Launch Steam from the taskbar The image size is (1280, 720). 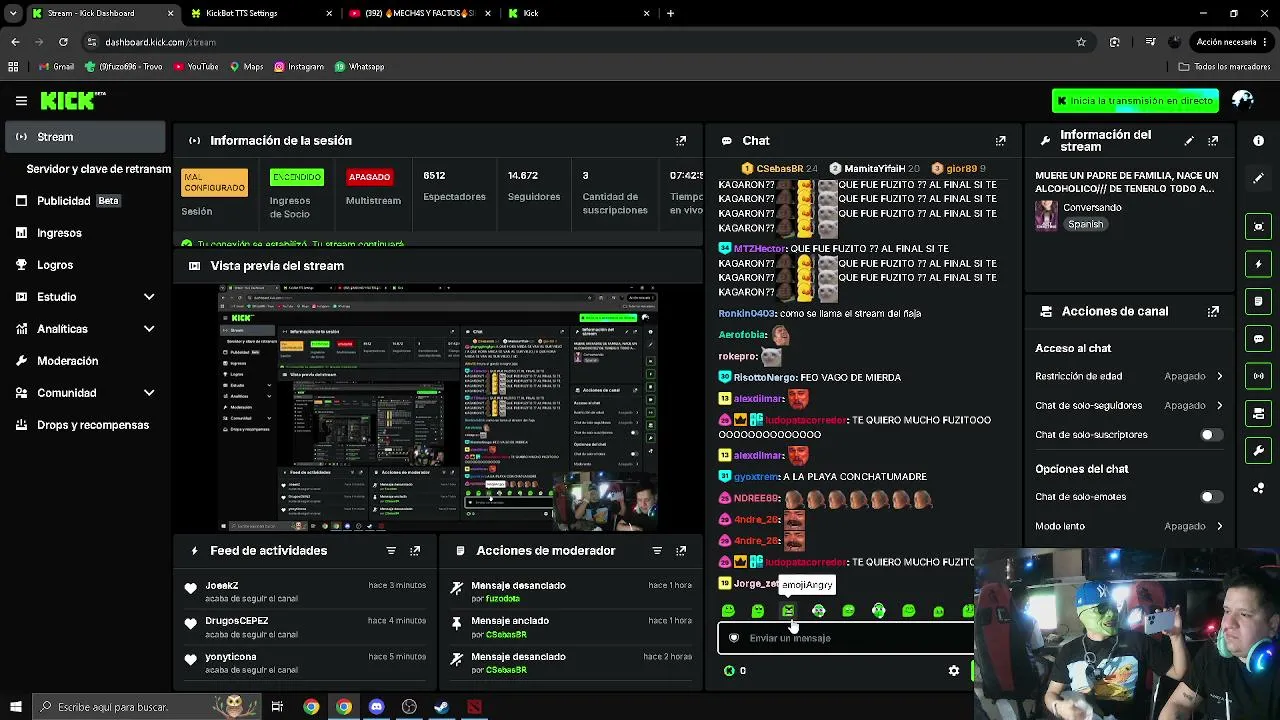[x=441, y=707]
